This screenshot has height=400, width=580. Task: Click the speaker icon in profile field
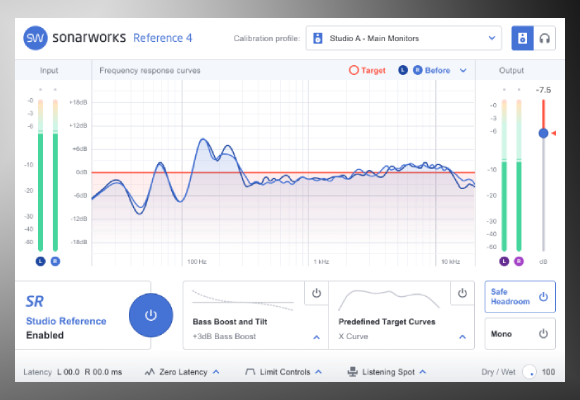tap(318, 38)
